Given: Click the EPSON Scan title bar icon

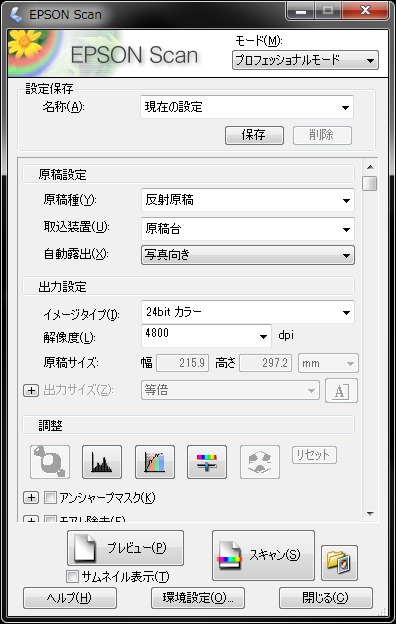Looking at the screenshot, I should click(x=16, y=15).
